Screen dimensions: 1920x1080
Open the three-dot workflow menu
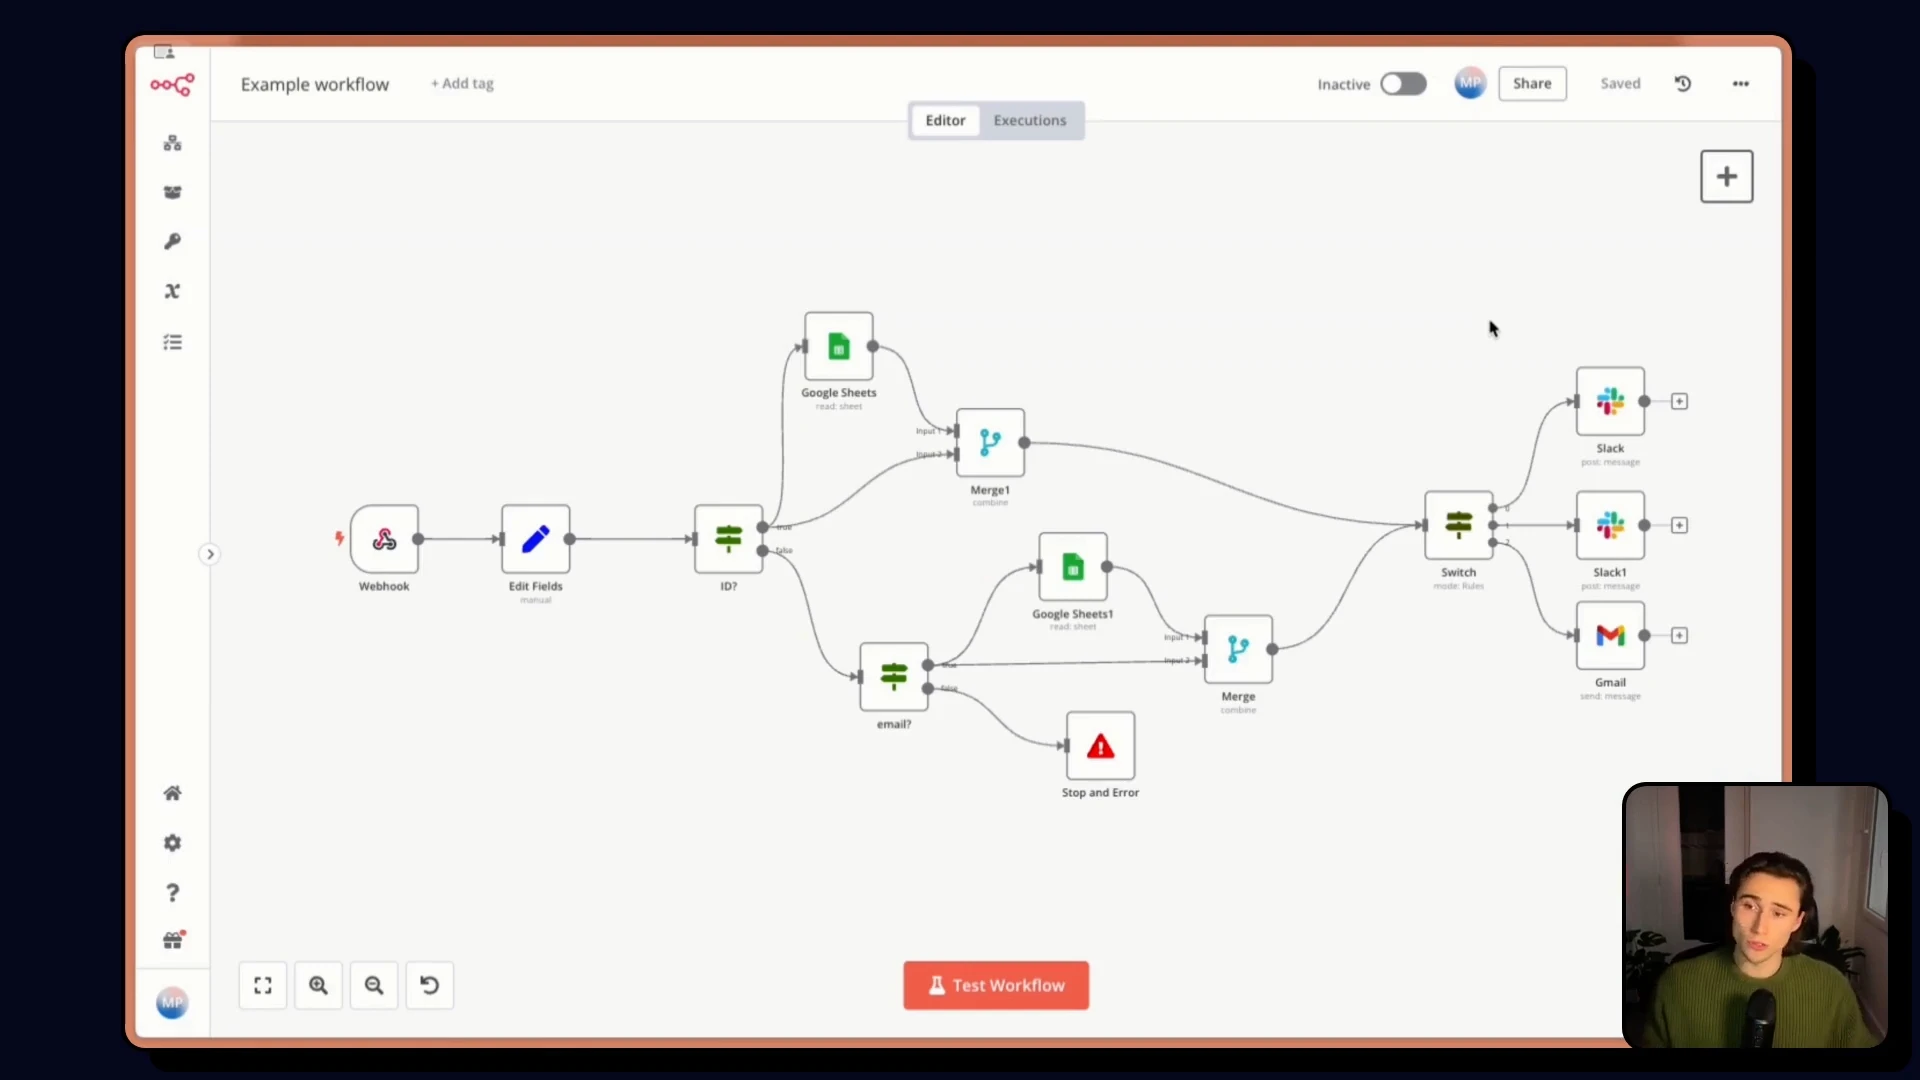tap(1741, 84)
